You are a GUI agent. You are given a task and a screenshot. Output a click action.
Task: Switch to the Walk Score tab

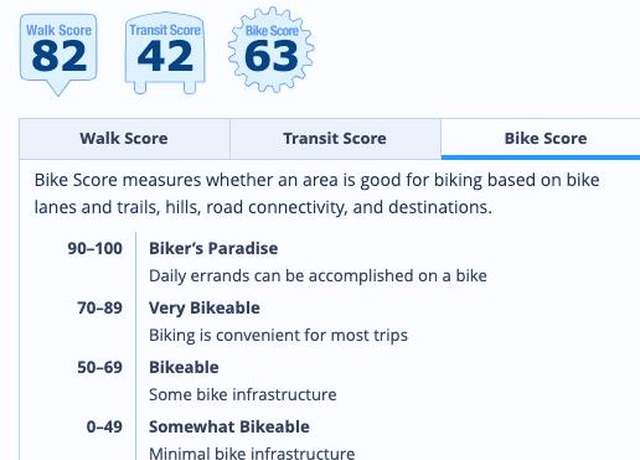124,139
